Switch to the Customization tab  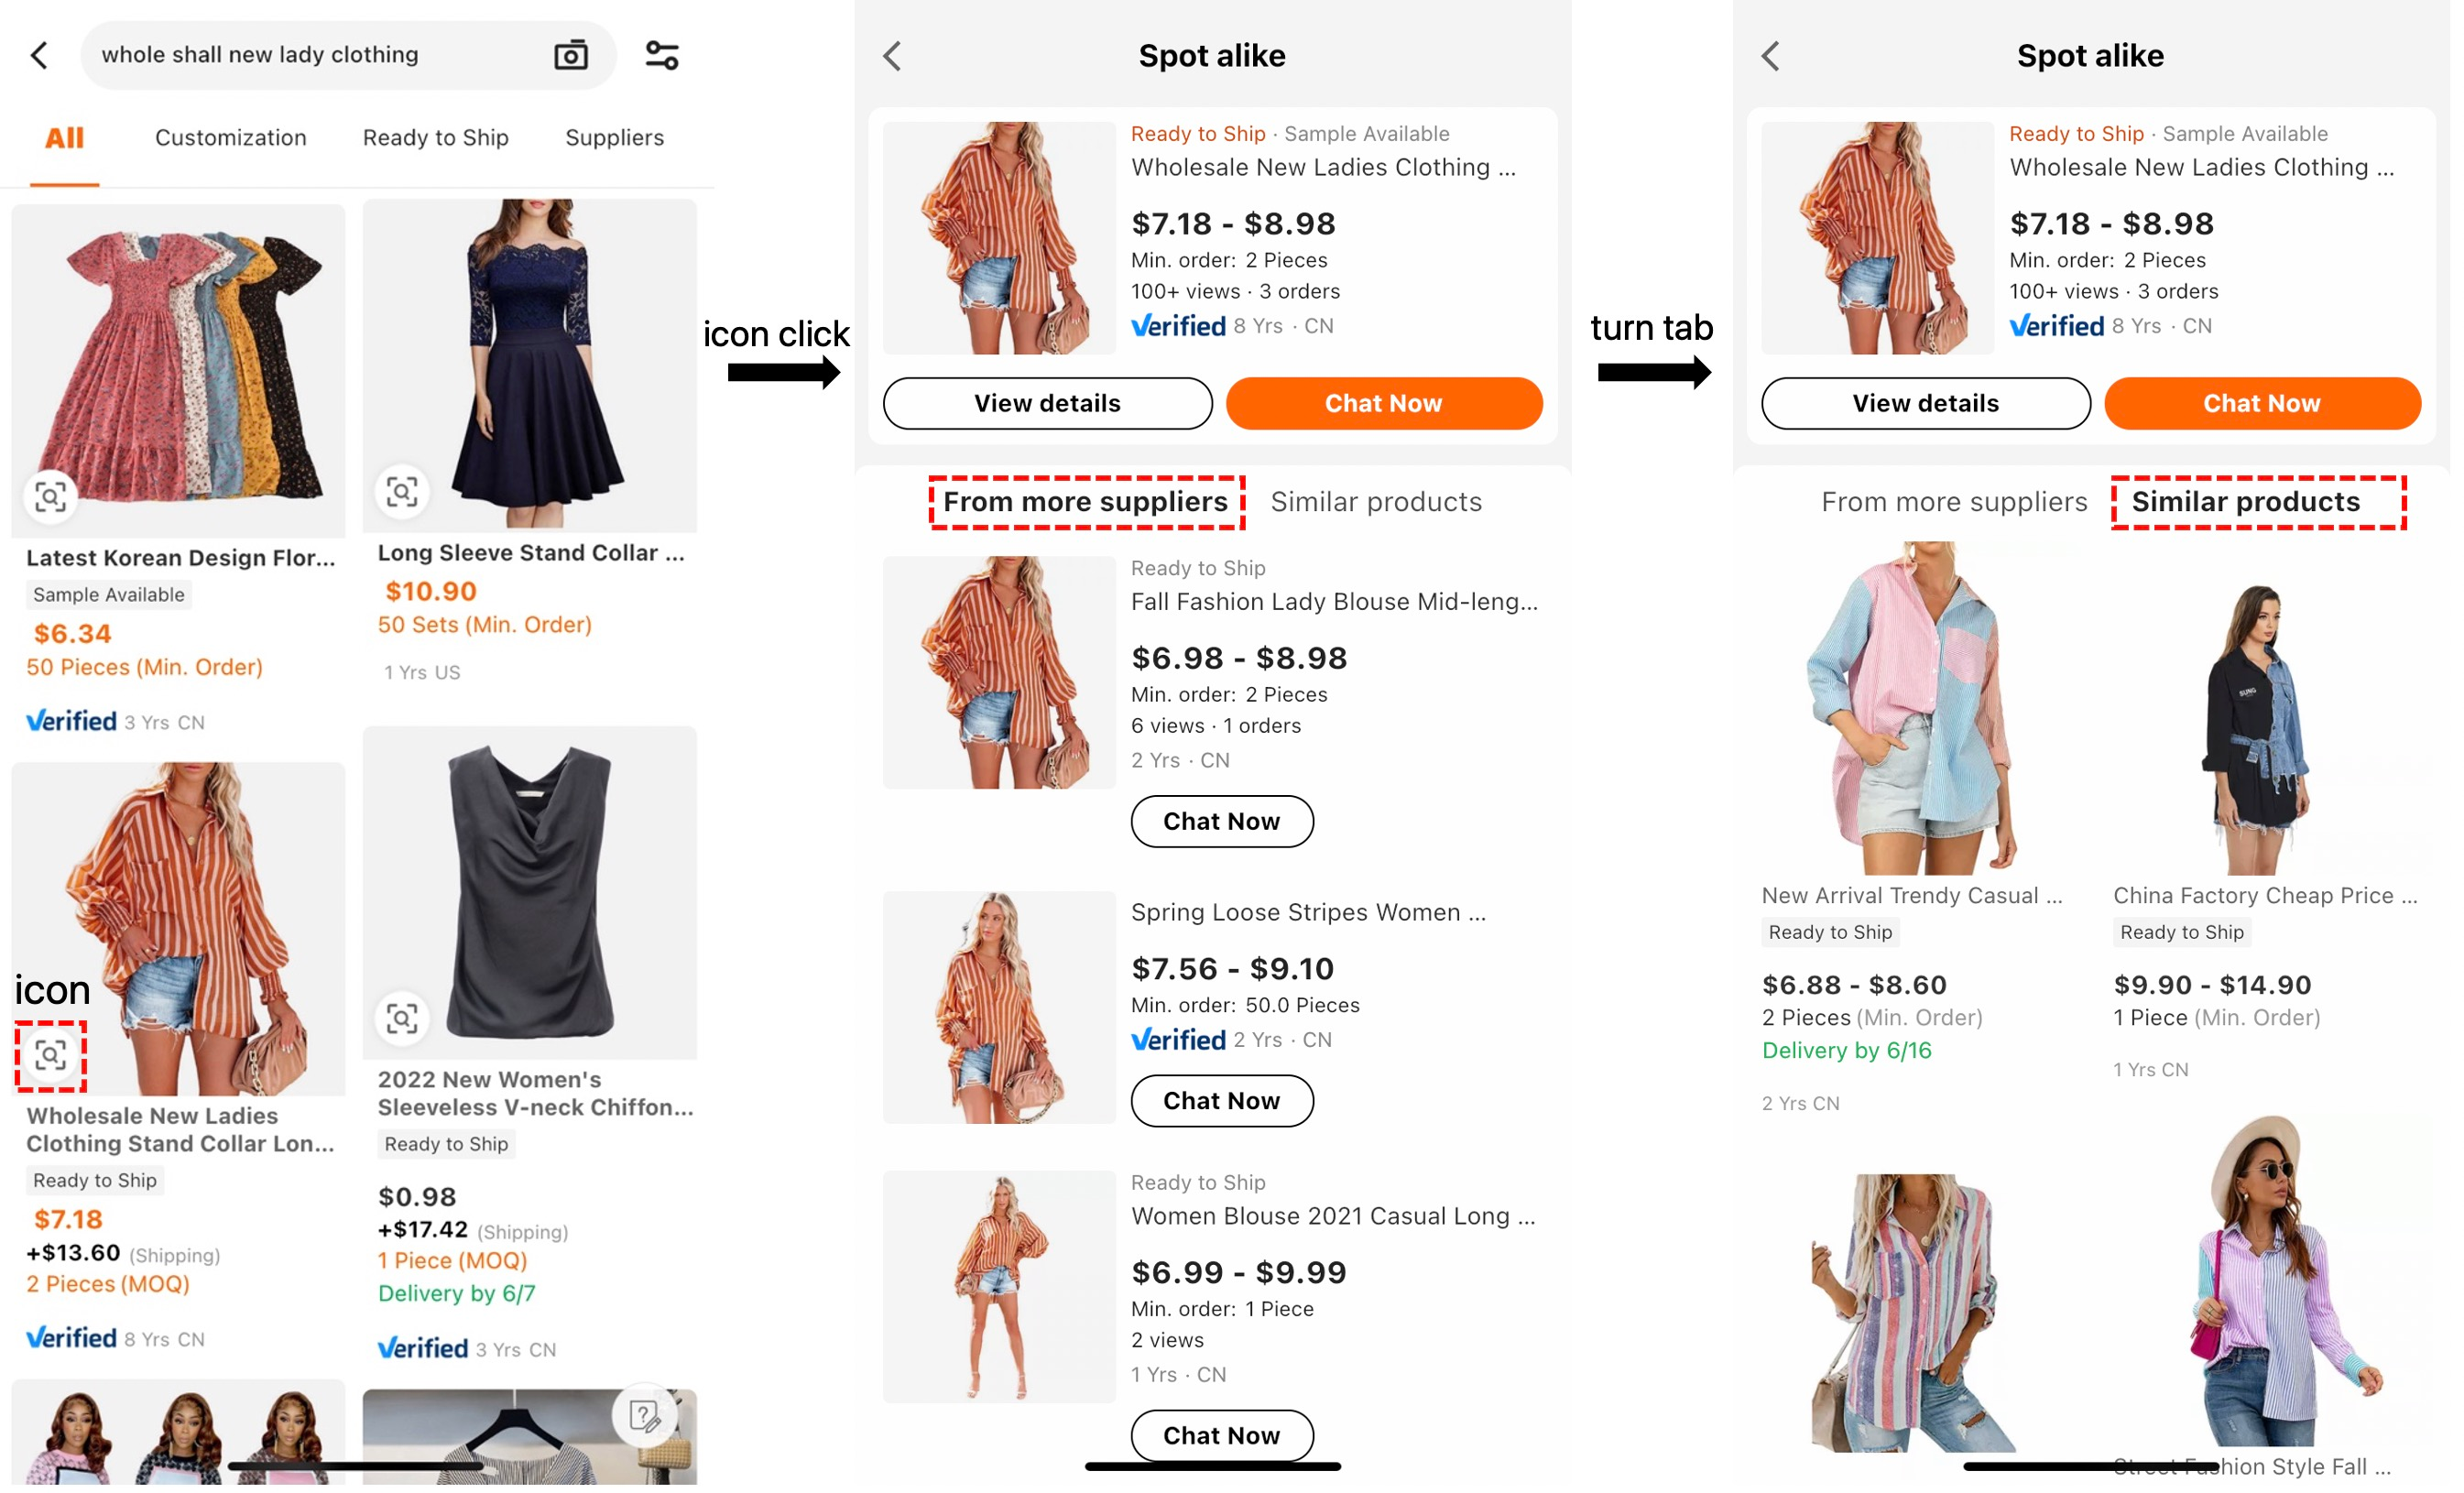(x=230, y=137)
